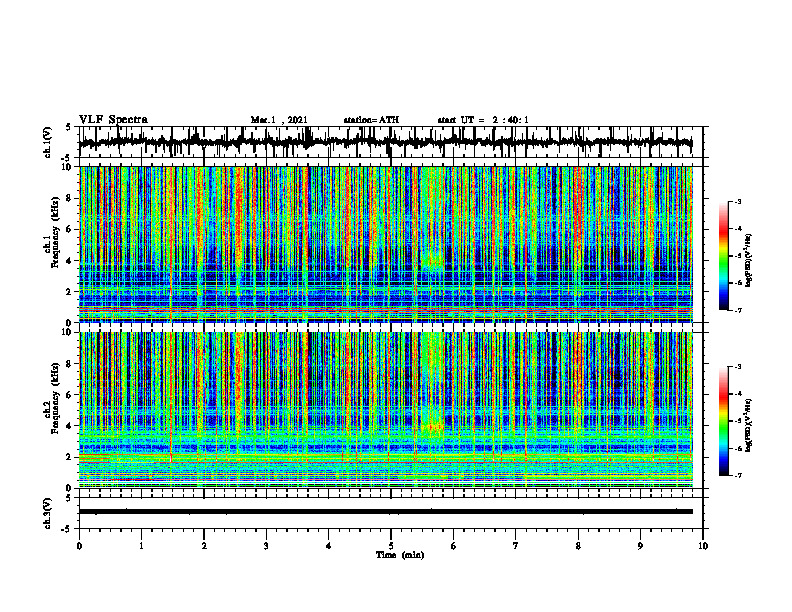This screenshot has height=612, width=792.
Task: Click tick label "8" on the time axis
Action: pyautogui.click(x=578, y=546)
